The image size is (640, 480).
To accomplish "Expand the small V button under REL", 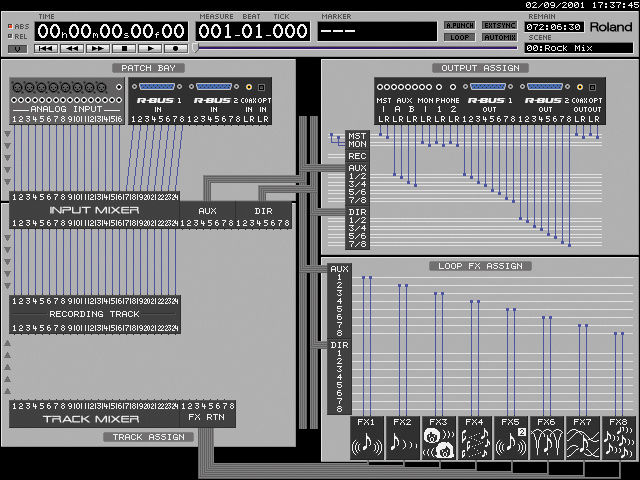I will (18, 48).
